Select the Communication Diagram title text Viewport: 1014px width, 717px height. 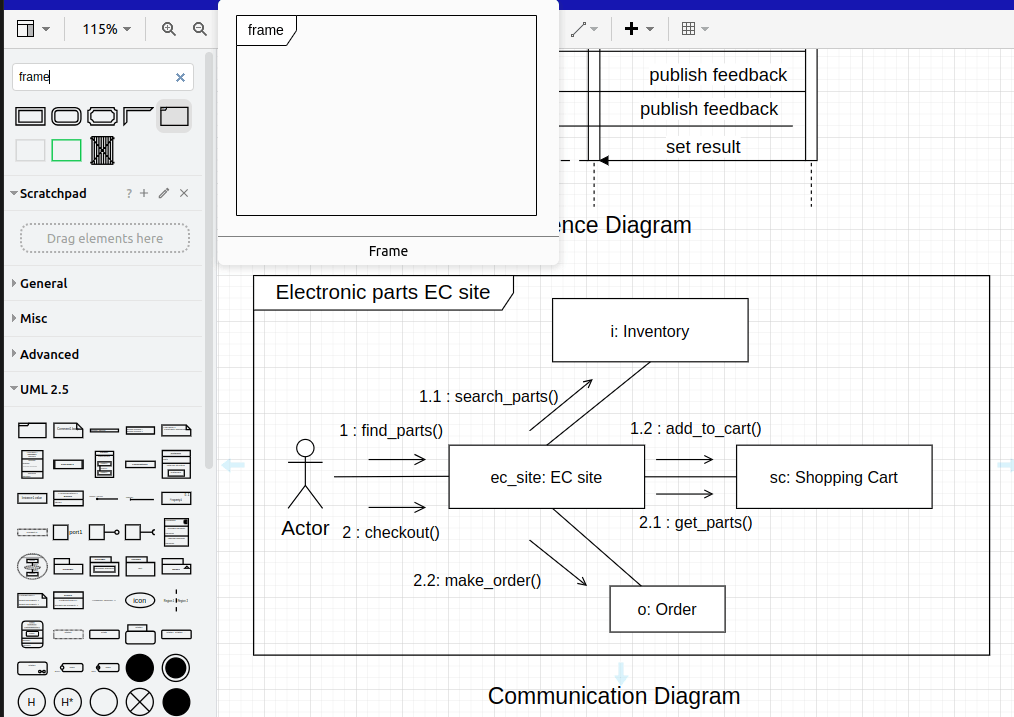614,696
